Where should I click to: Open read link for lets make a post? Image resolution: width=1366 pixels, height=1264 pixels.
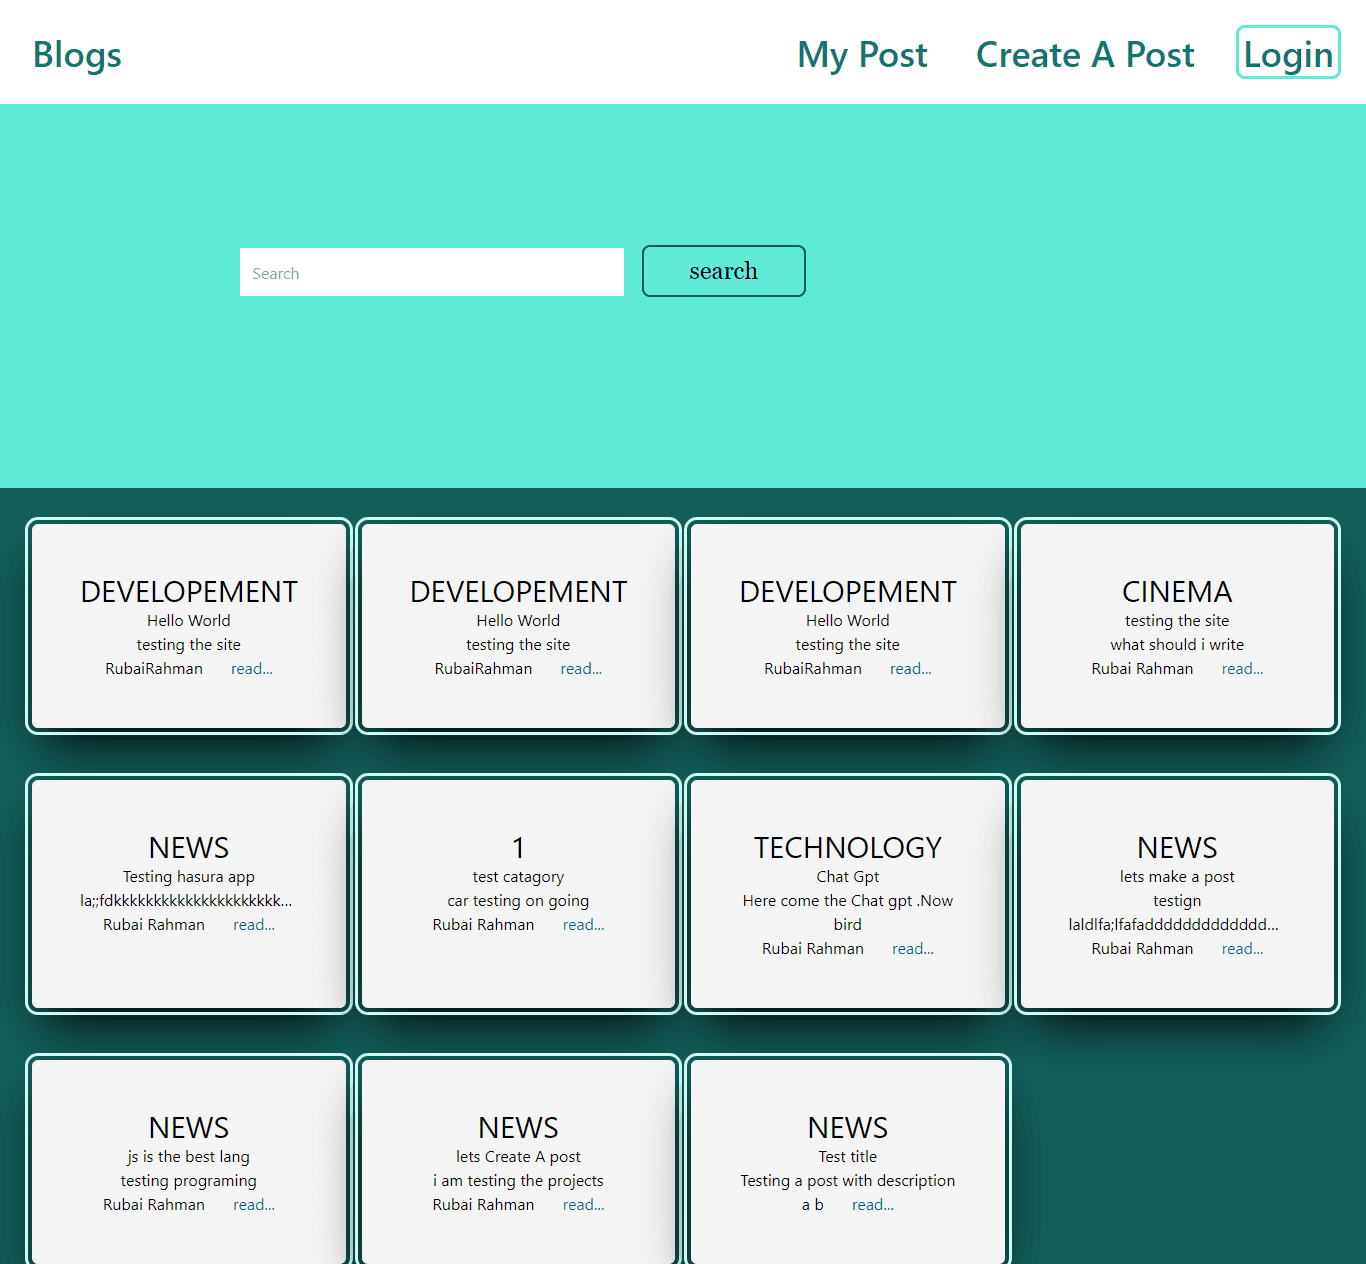tap(1242, 949)
